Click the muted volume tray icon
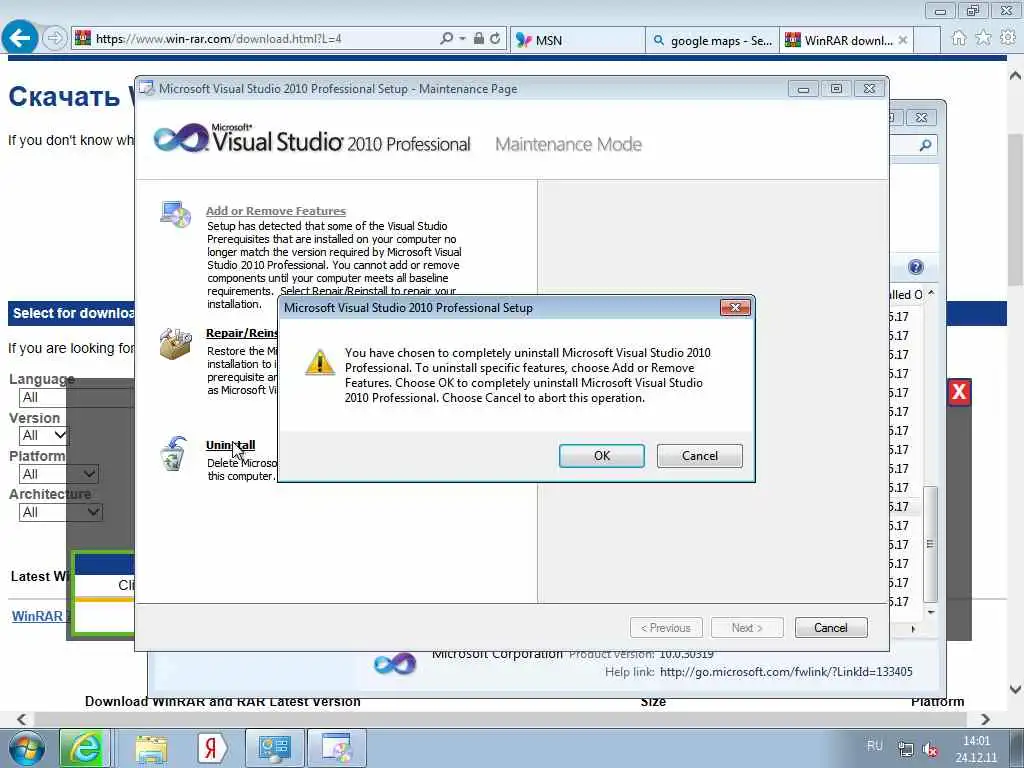Screen dimensions: 1024x768 pyautogui.click(x=930, y=750)
